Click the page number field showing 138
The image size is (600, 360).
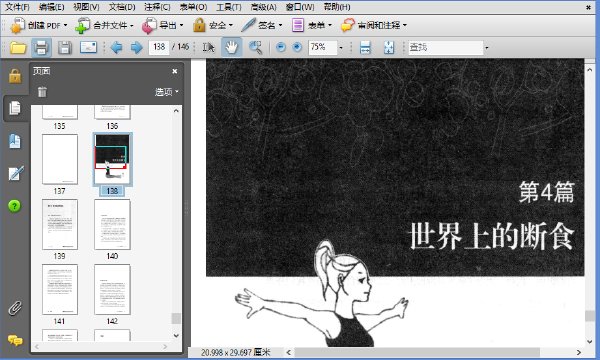tap(159, 47)
